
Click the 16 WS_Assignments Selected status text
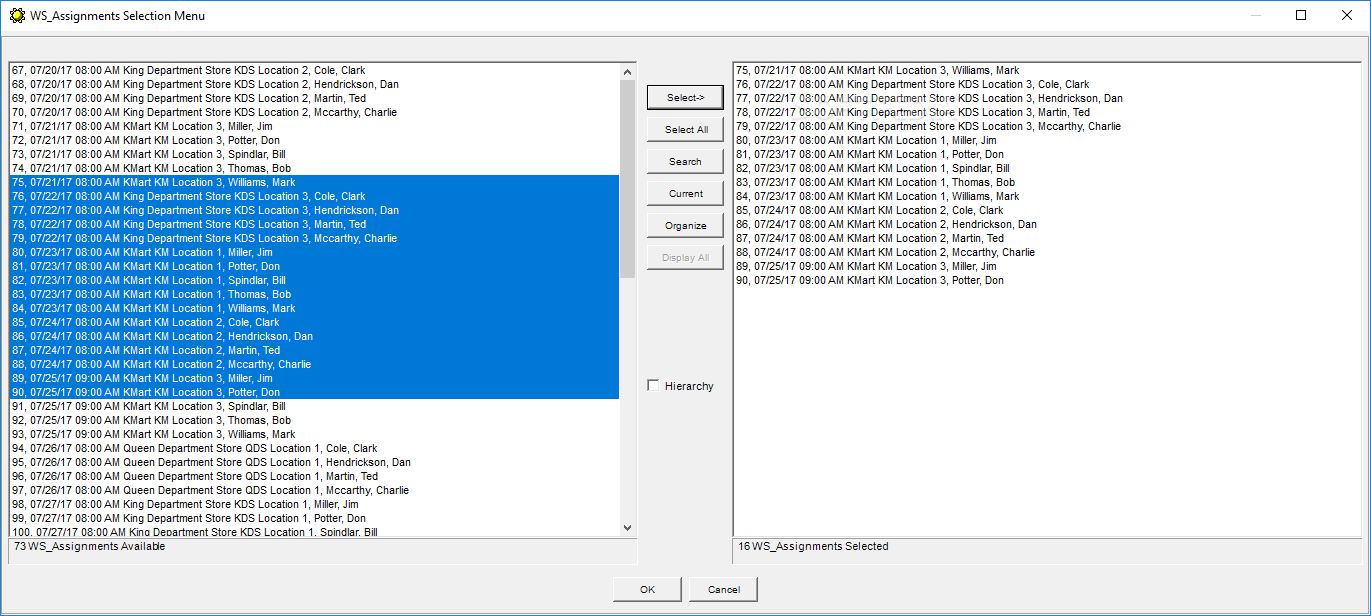pos(813,546)
